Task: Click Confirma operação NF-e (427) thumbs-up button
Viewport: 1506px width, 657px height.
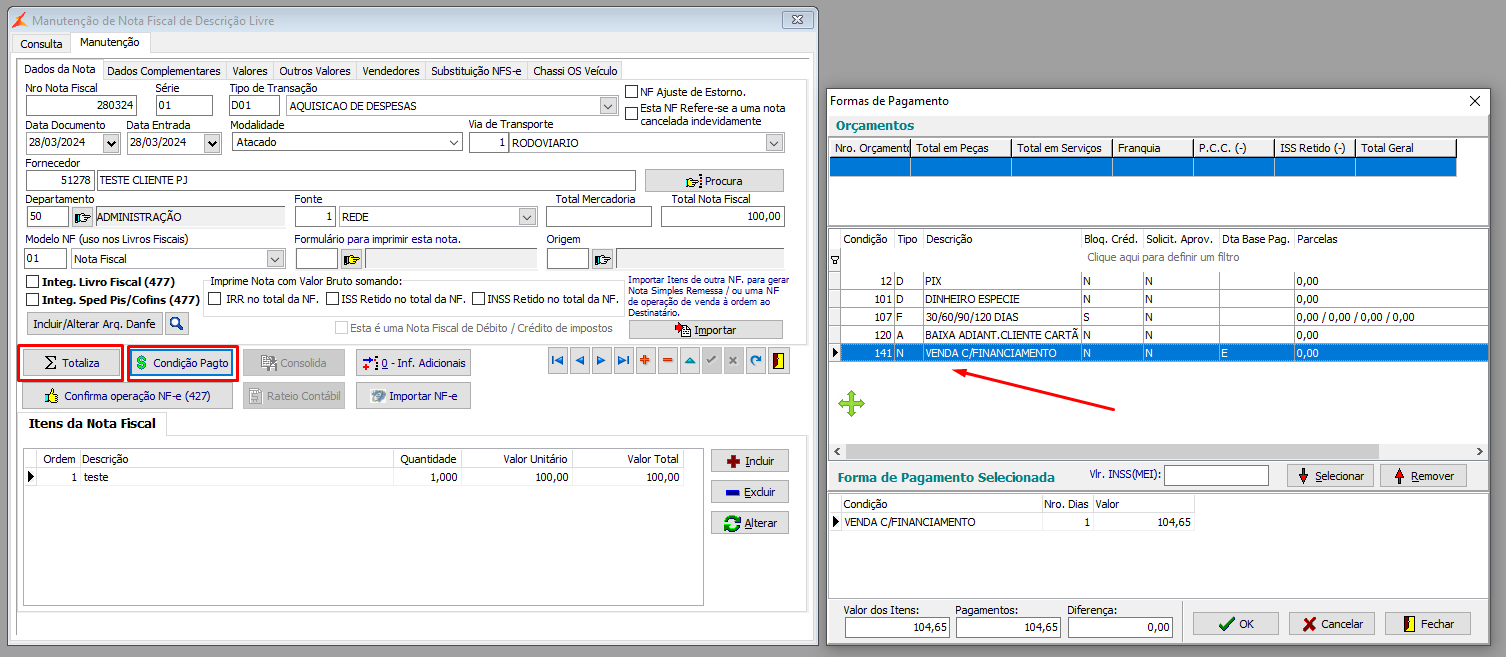Action: pos(127,396)
